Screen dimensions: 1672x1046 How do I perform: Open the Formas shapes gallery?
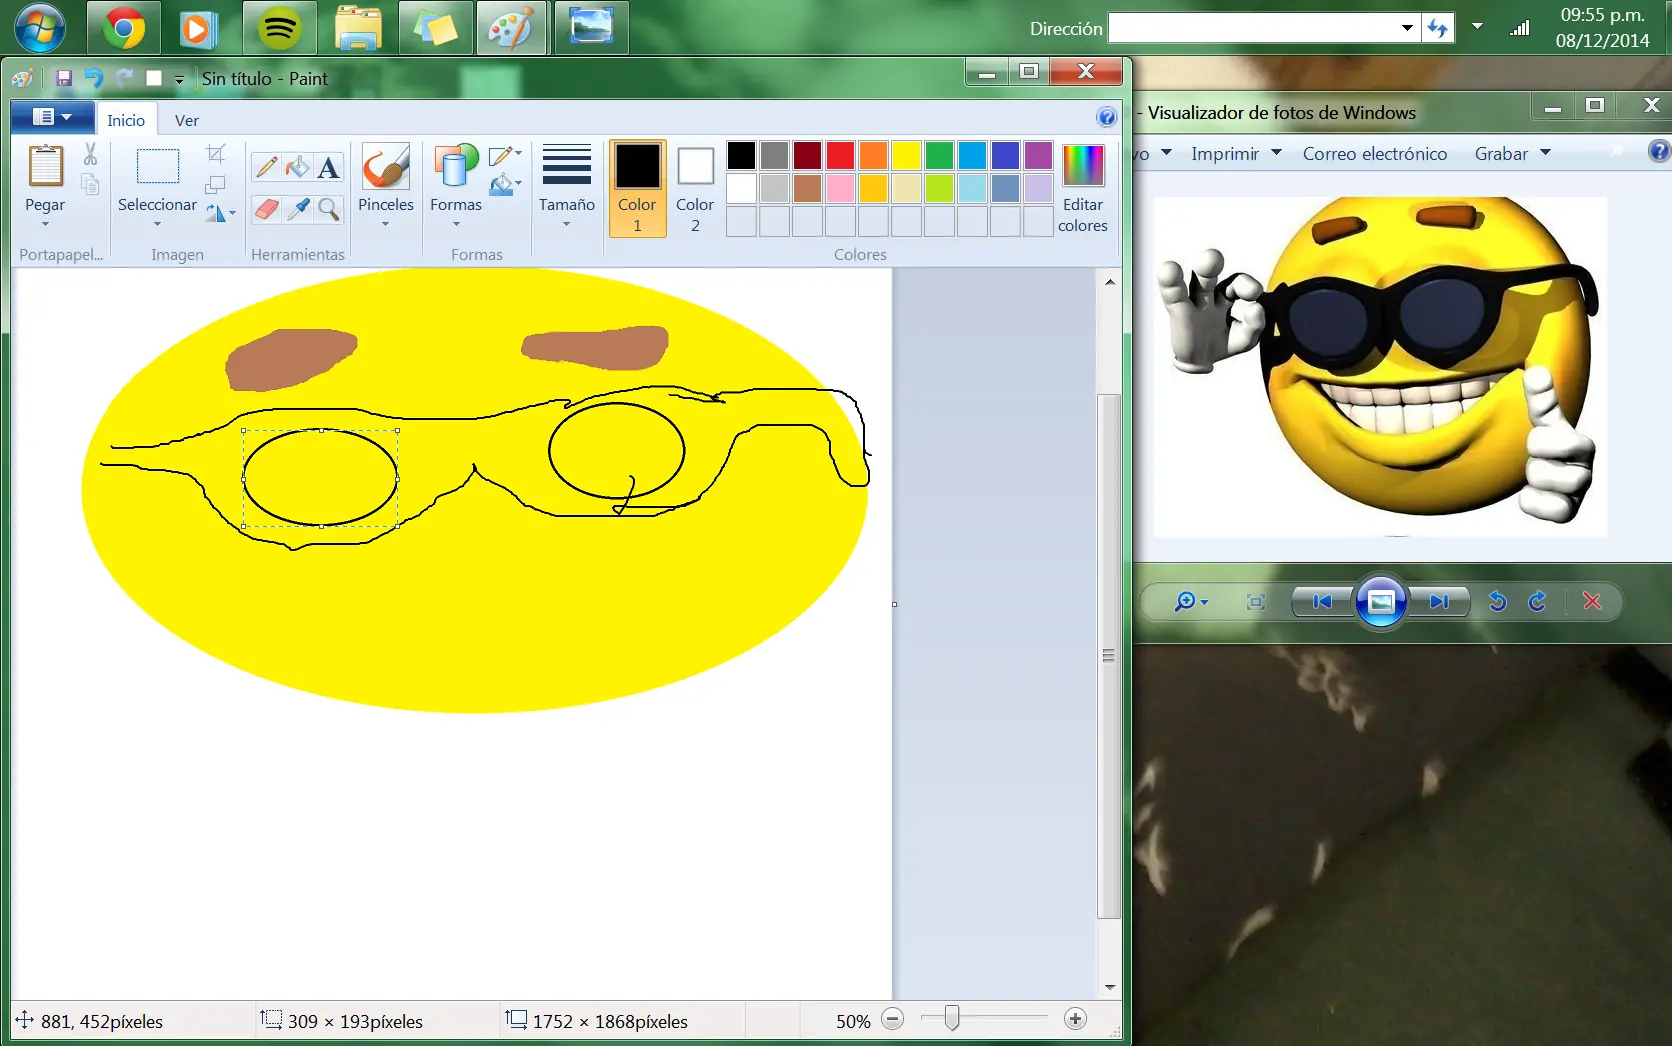pyautogui.click(x=456, y=188)
